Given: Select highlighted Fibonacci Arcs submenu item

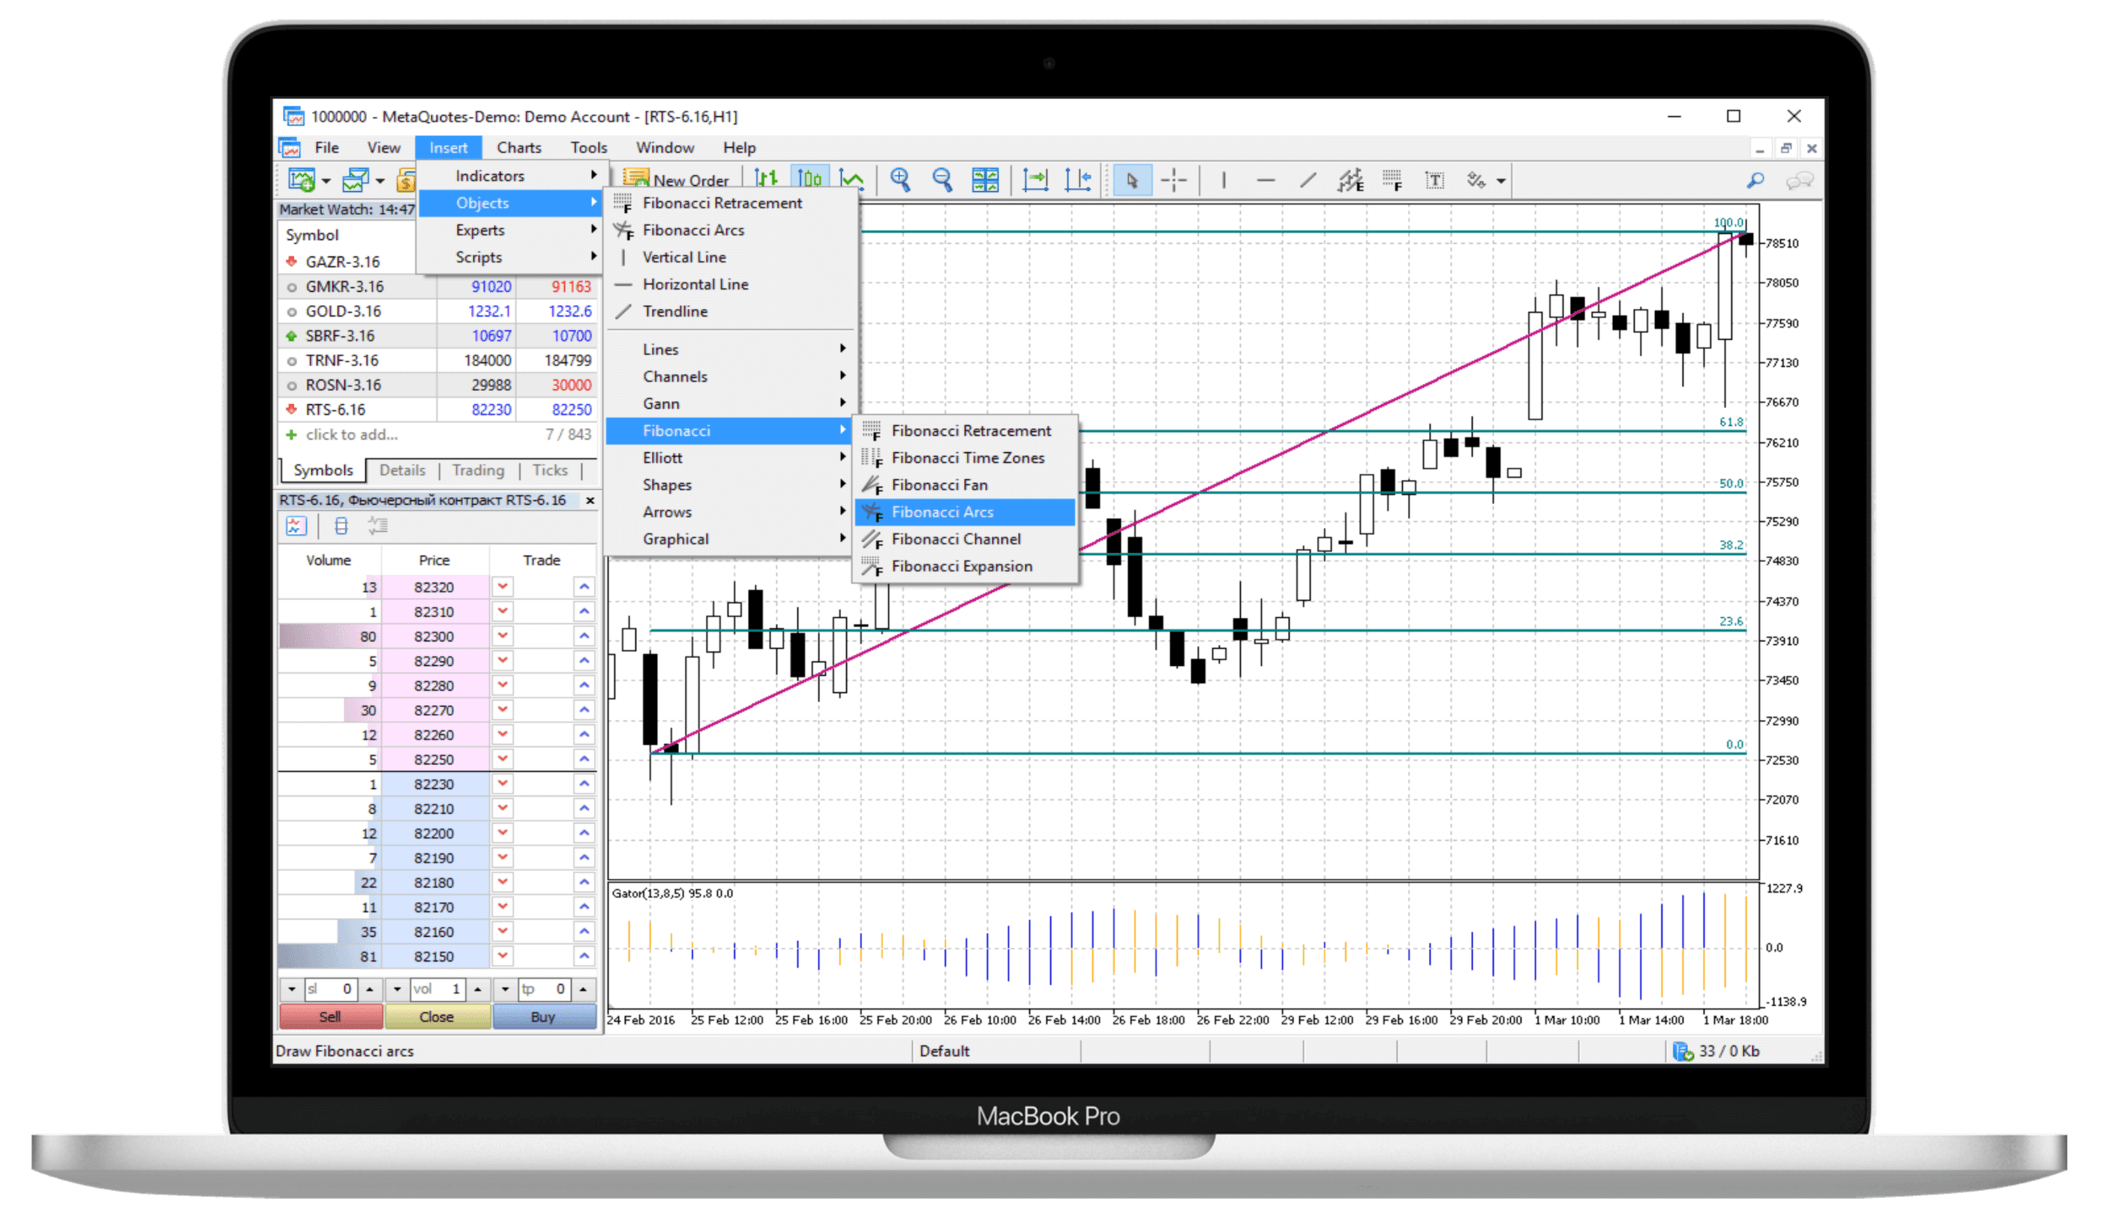Looking at the screenshot, I should [966, 512].
